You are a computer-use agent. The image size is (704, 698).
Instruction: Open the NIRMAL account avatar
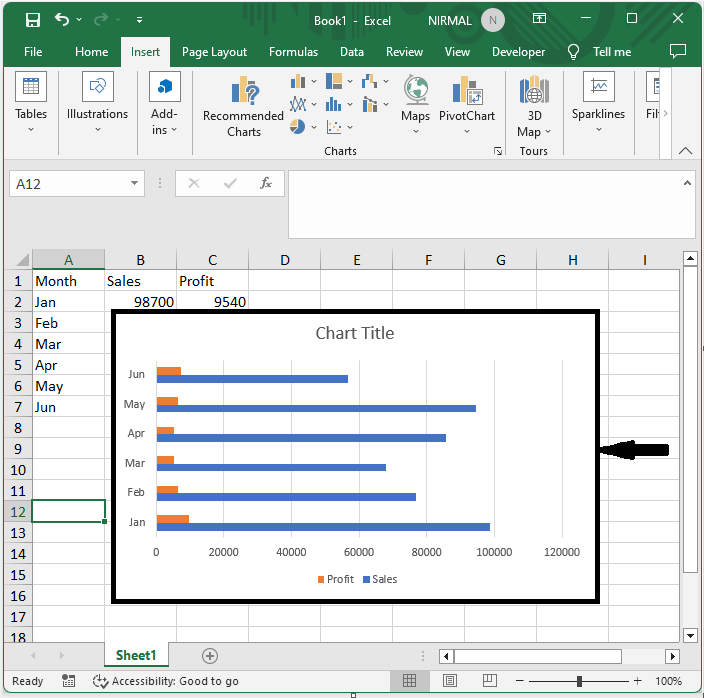point(493,20)
